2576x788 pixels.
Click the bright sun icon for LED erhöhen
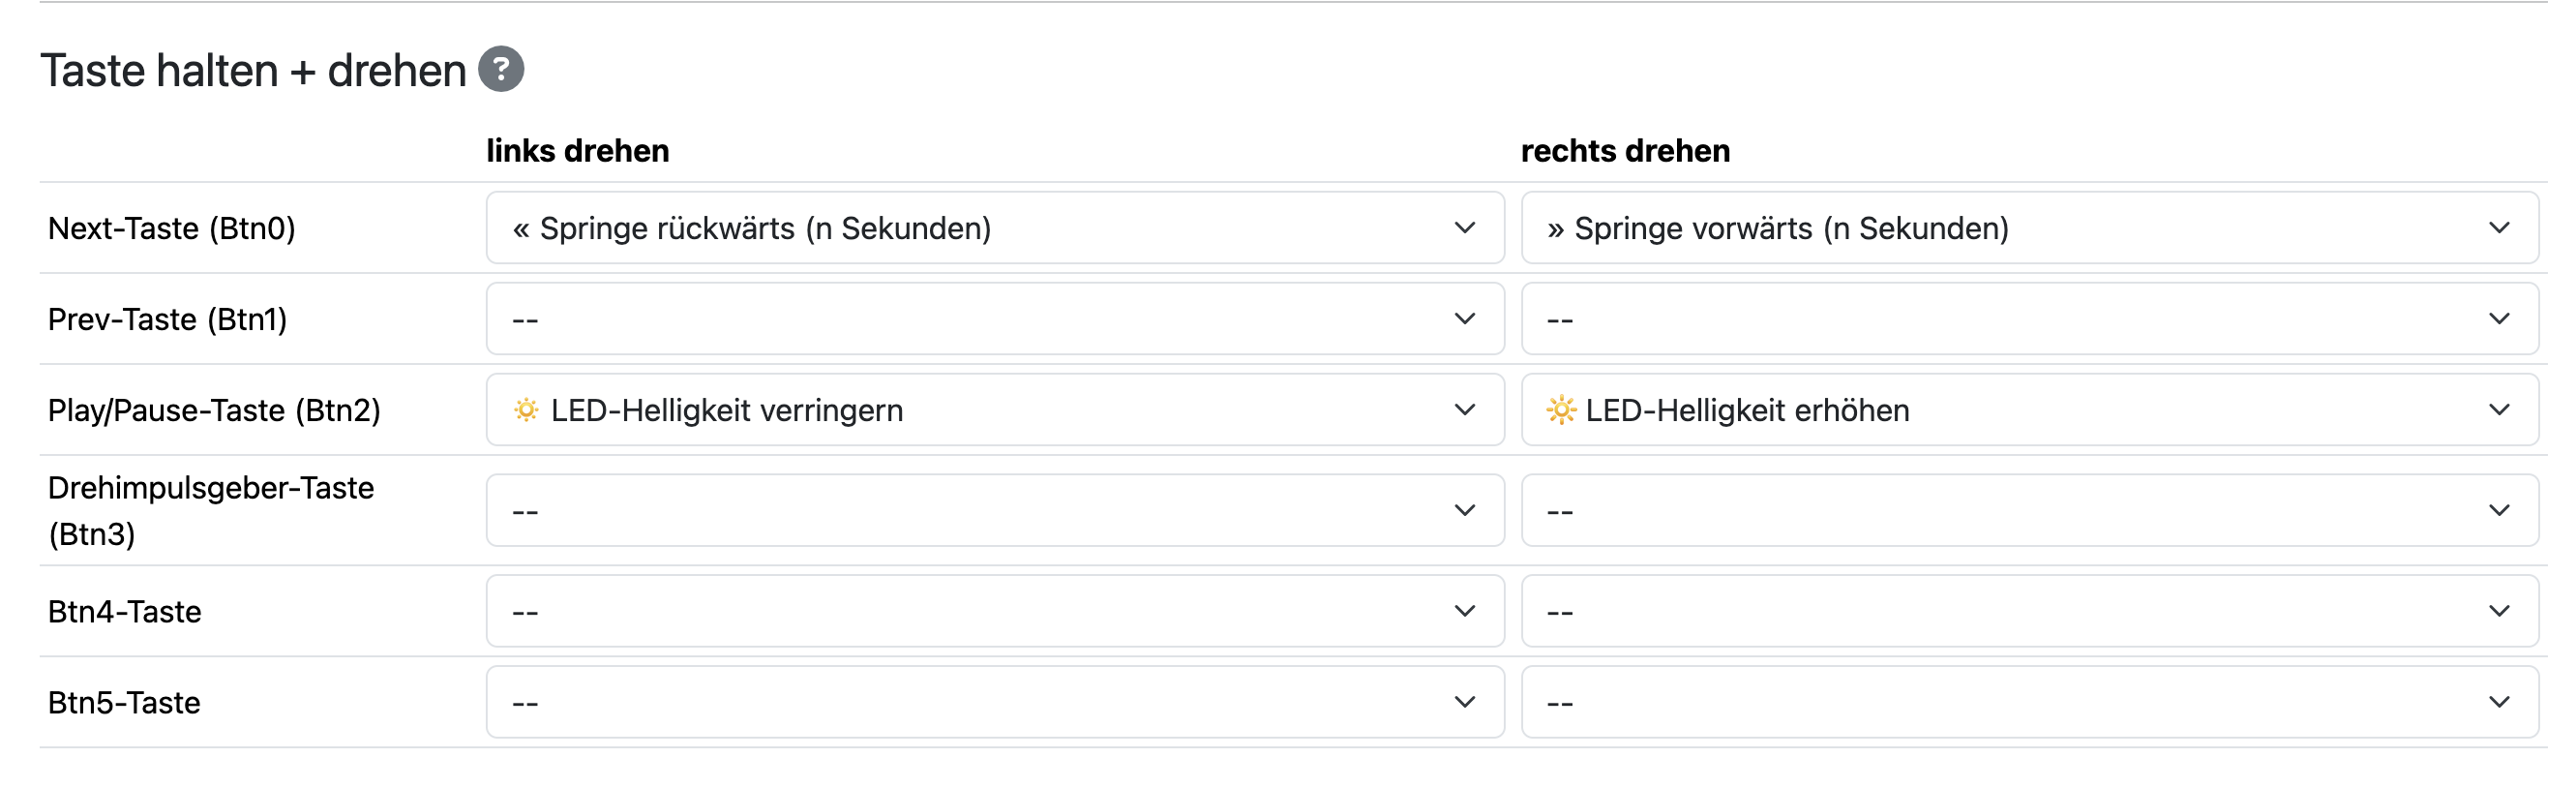tap(1561, 410)
